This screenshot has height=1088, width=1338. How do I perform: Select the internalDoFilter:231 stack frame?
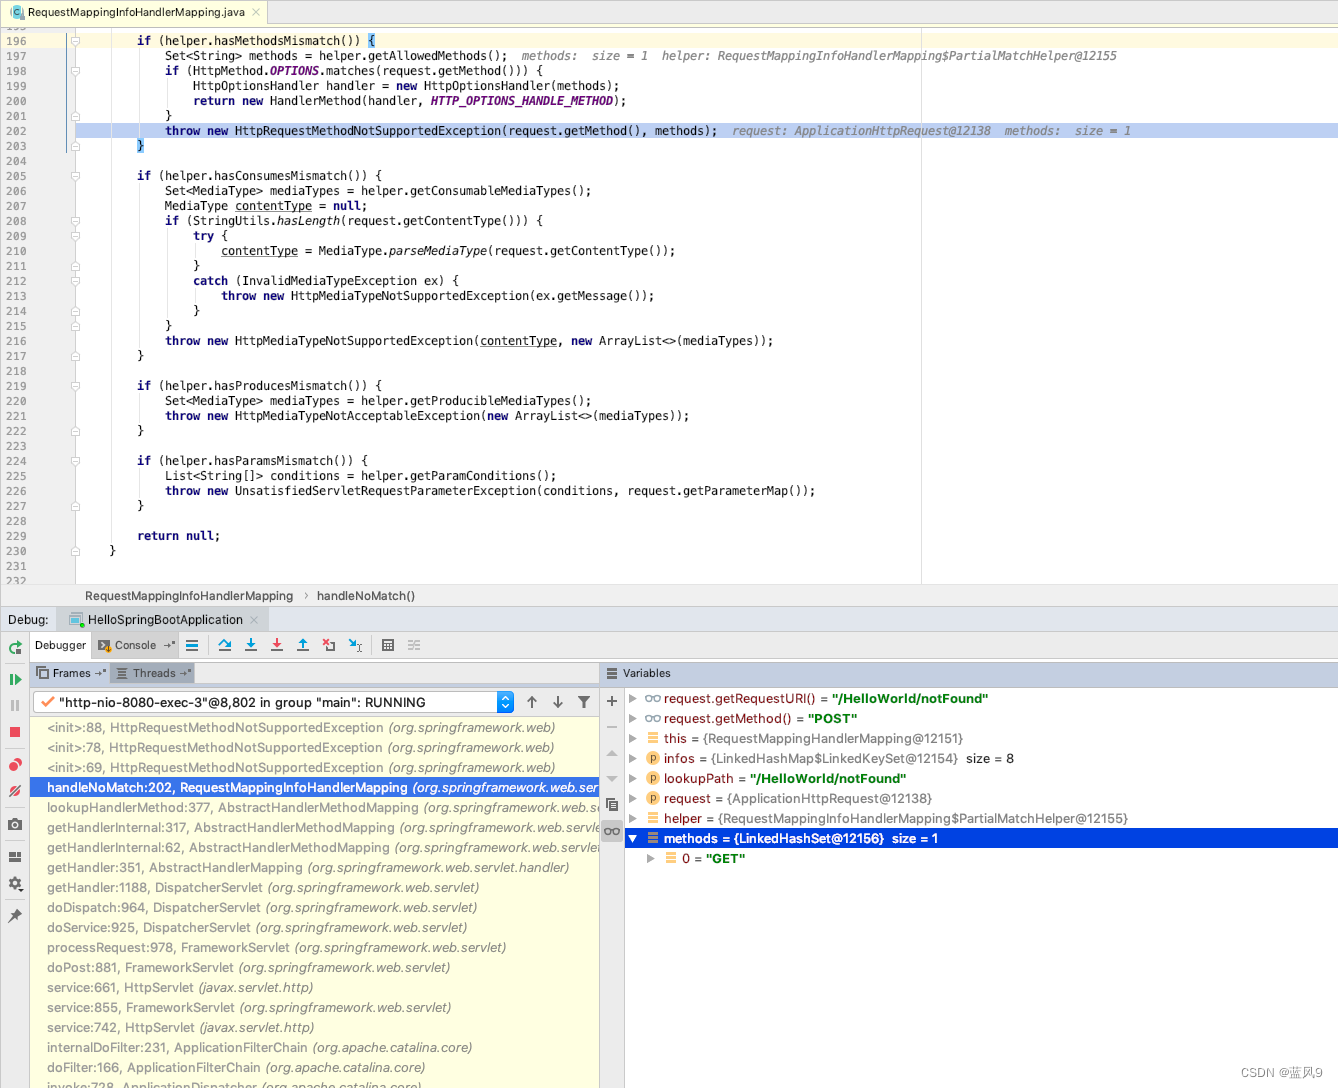(314, 1048)
